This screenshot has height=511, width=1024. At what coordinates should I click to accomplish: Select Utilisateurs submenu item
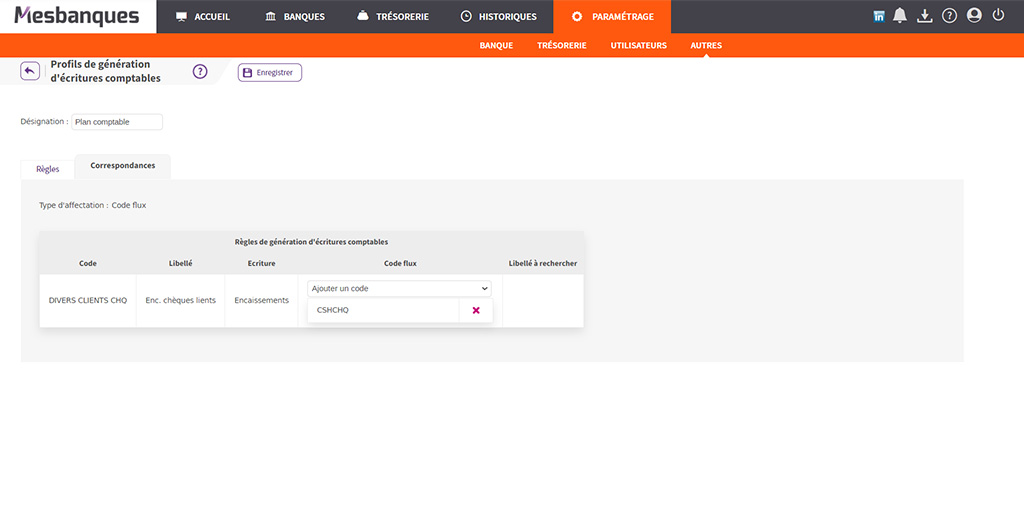point(638,46)
